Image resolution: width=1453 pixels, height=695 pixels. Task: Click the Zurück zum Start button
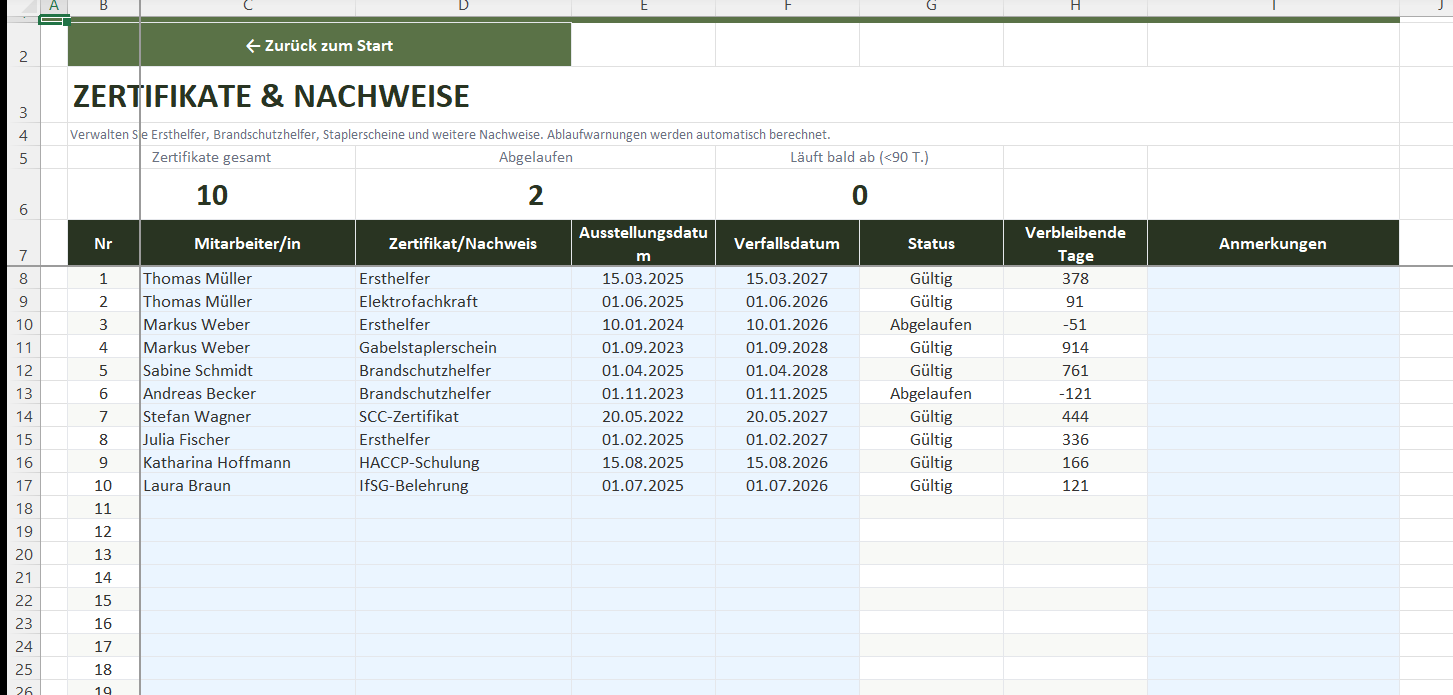click(x=319, y=45)
